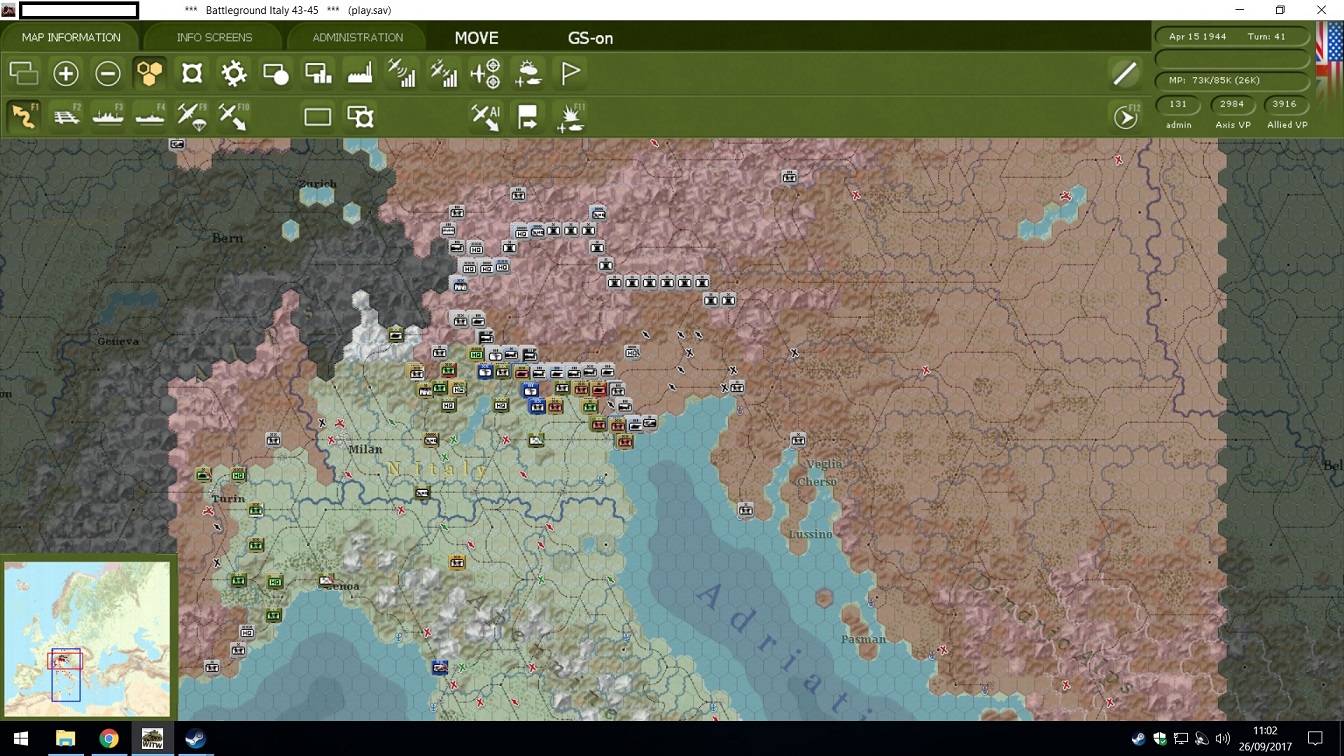Click the Apr 15 1944 Turn 41 date box
This screenshot has height=756, width=1344.
coord(1233,36)
